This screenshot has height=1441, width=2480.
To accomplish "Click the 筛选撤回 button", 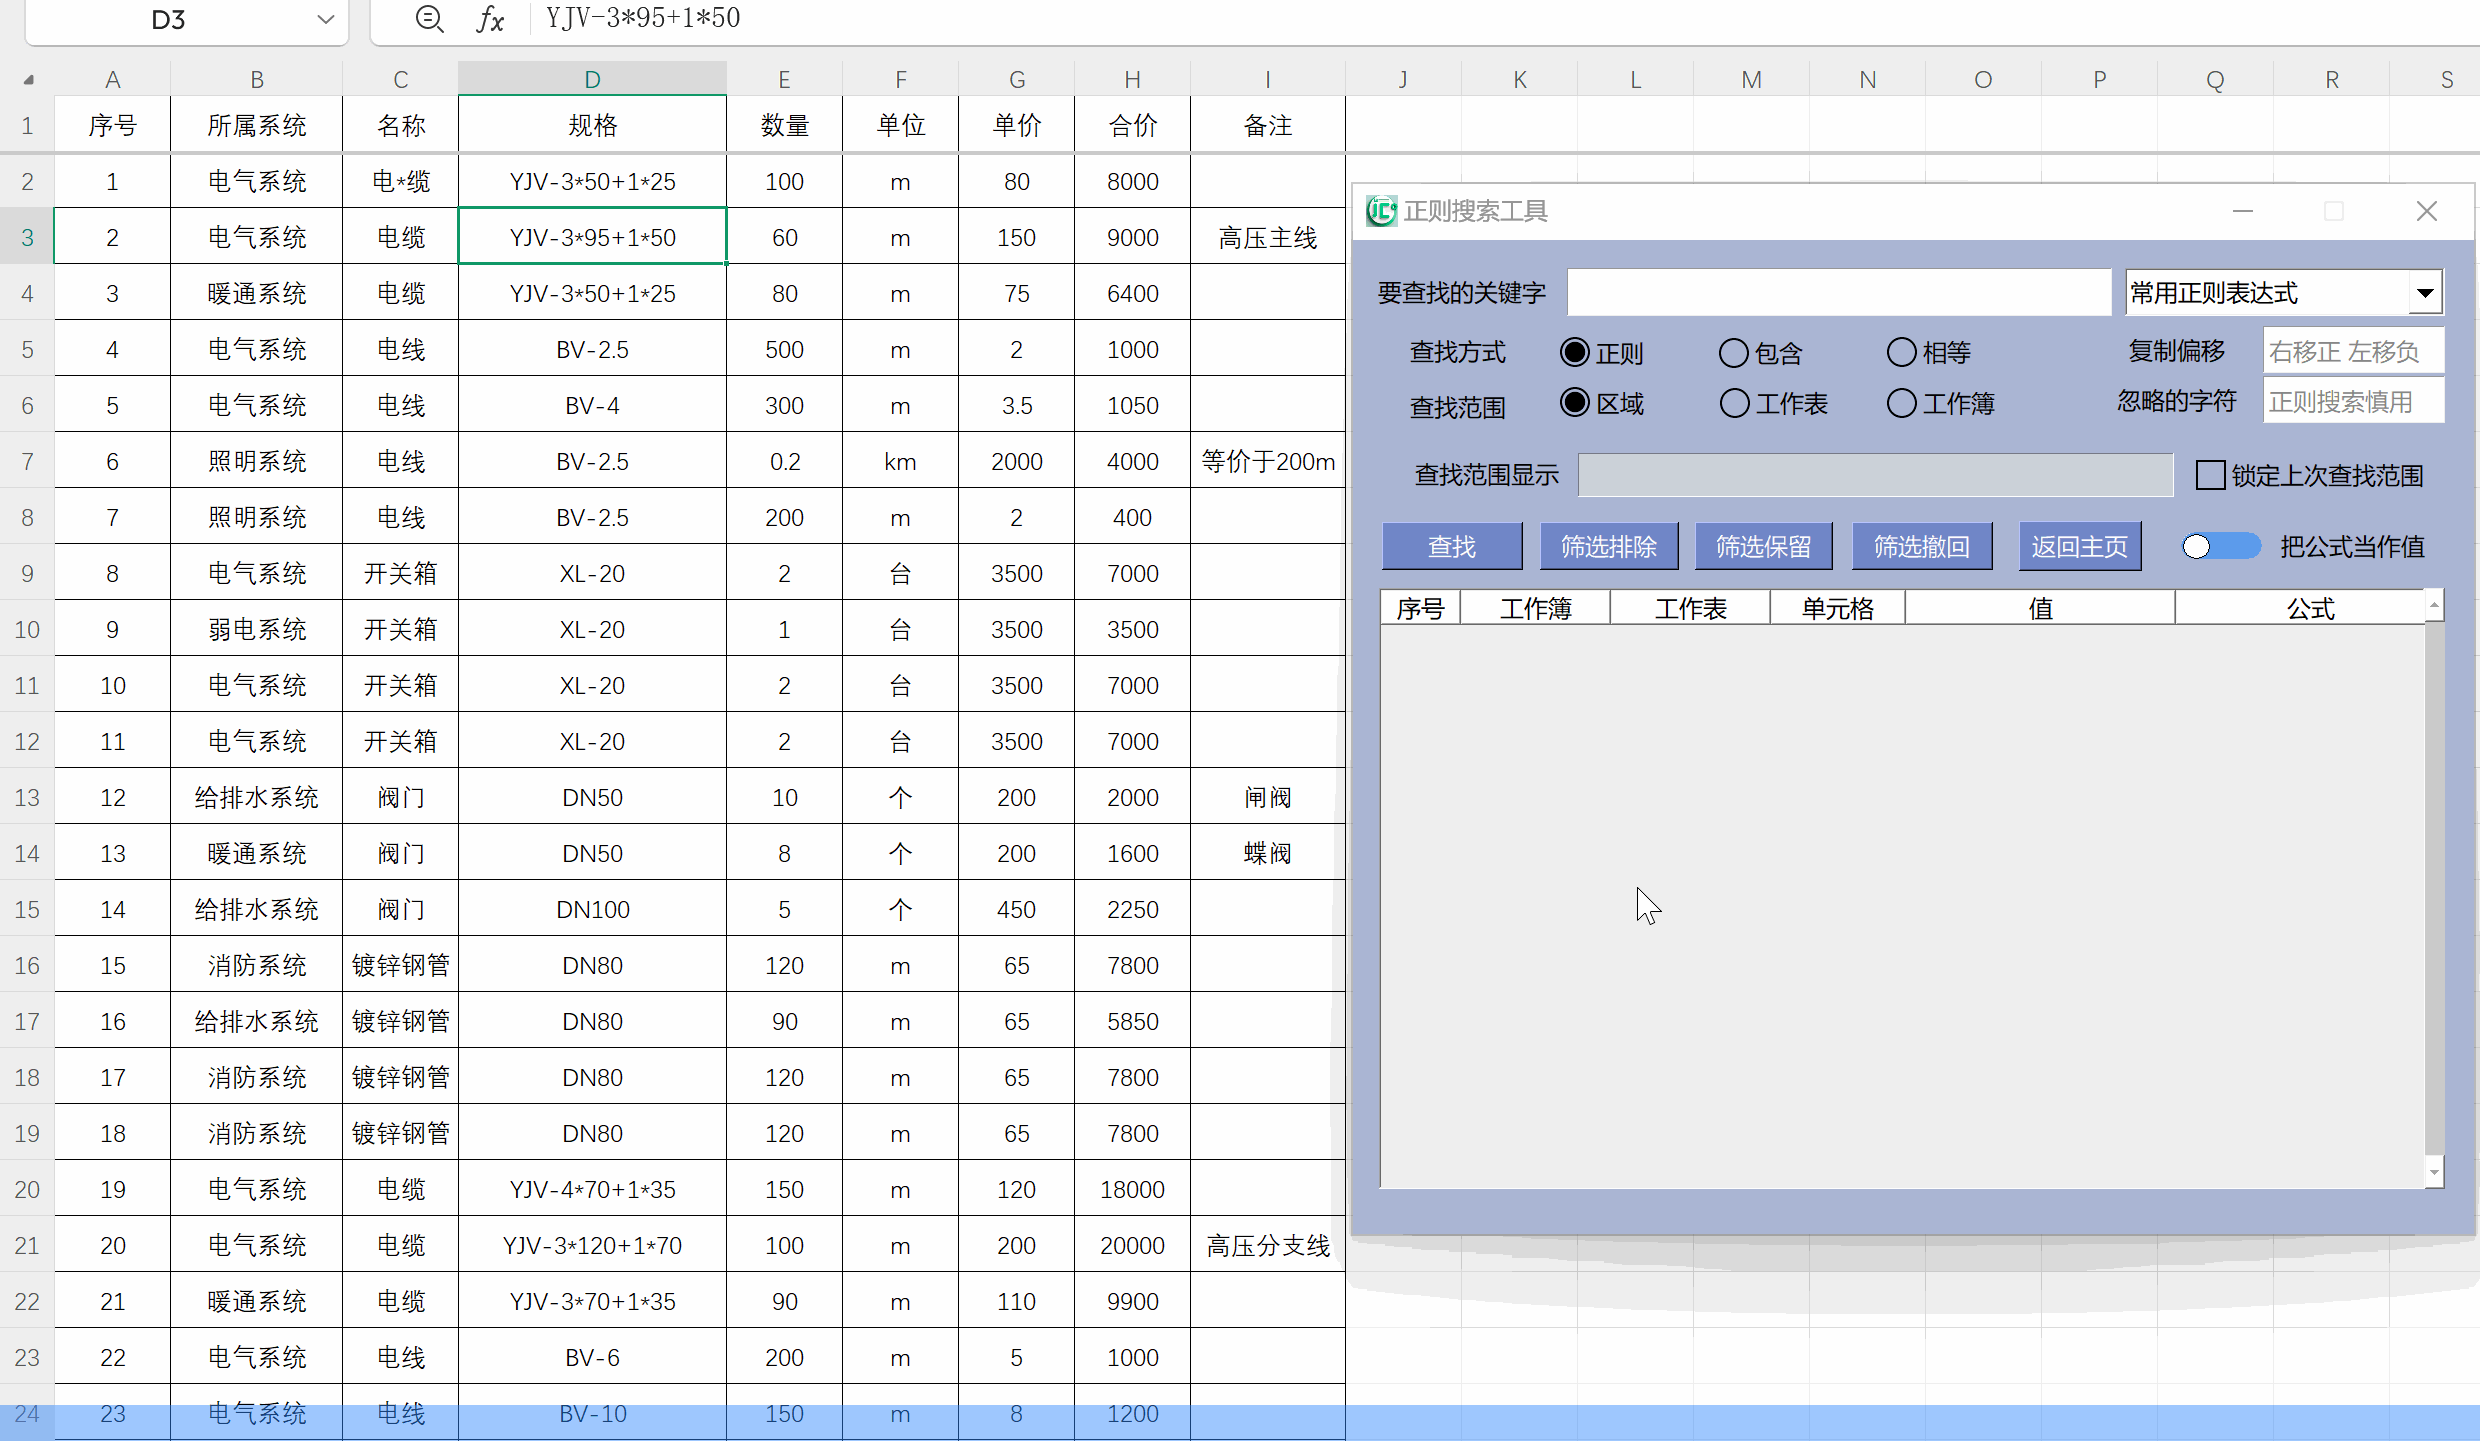I will [x=1921, y=546].
